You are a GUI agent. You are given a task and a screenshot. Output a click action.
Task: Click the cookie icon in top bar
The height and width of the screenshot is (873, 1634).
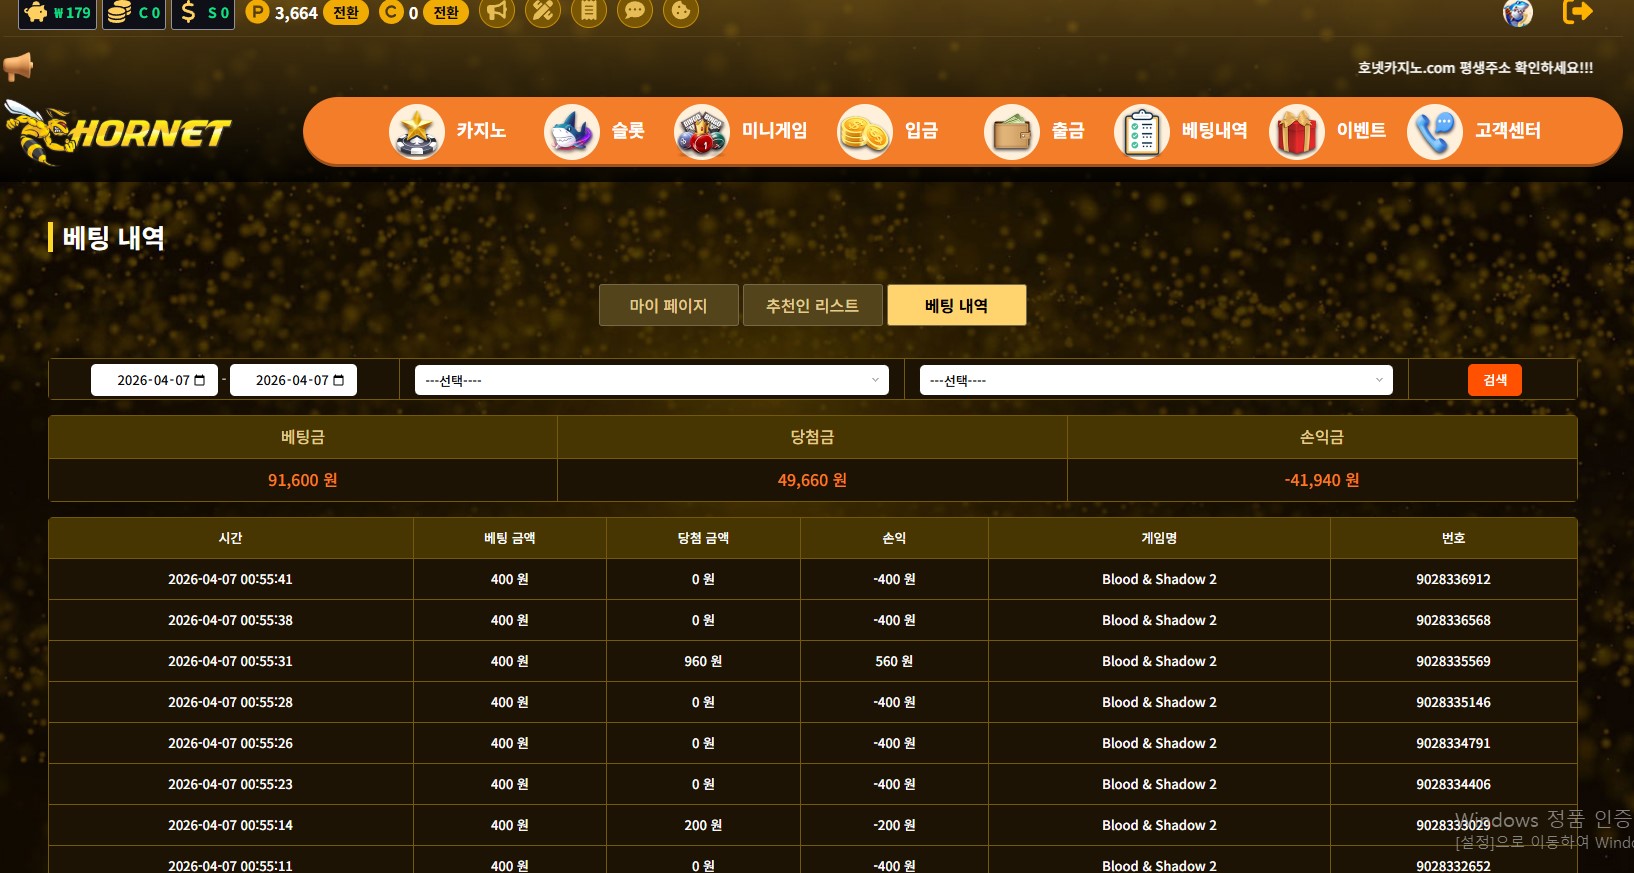(681, 12)
